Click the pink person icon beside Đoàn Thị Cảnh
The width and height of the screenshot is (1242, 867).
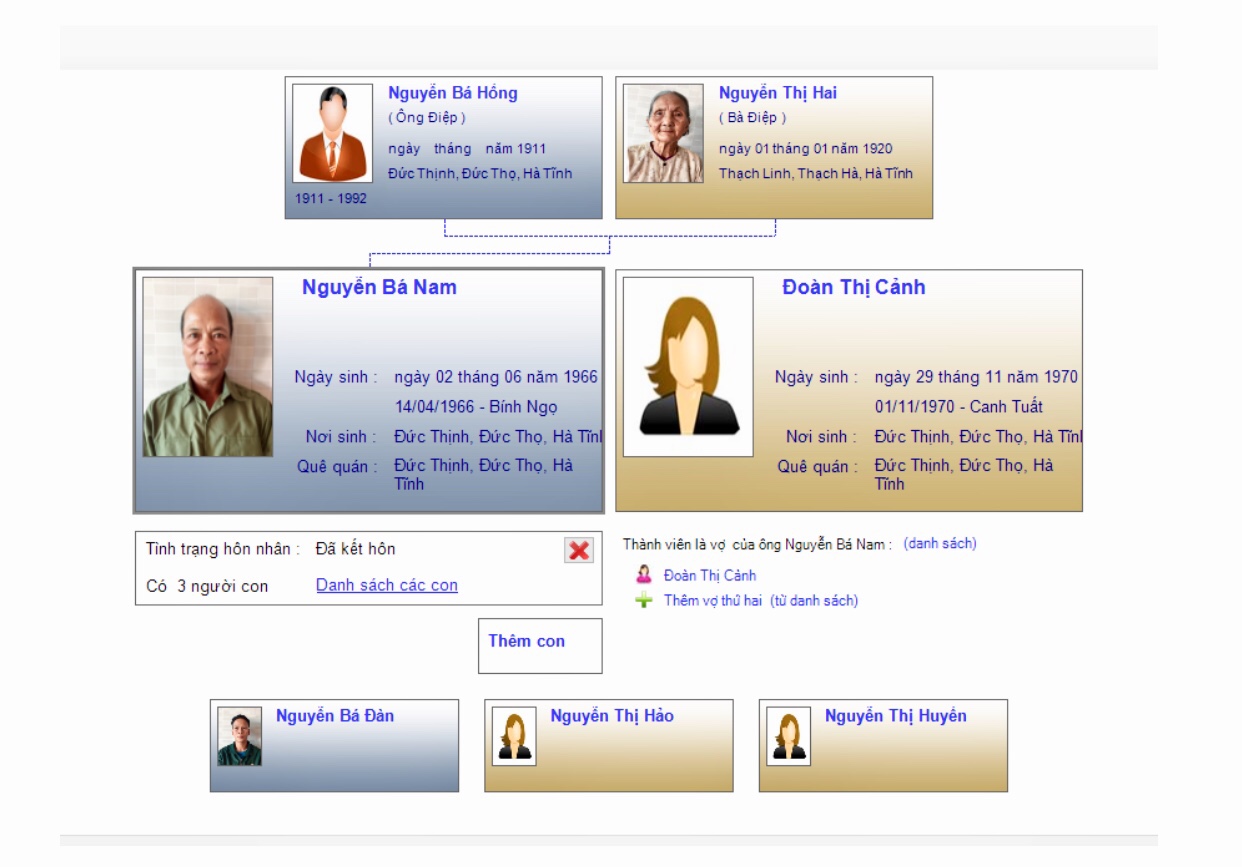(644, 575)
